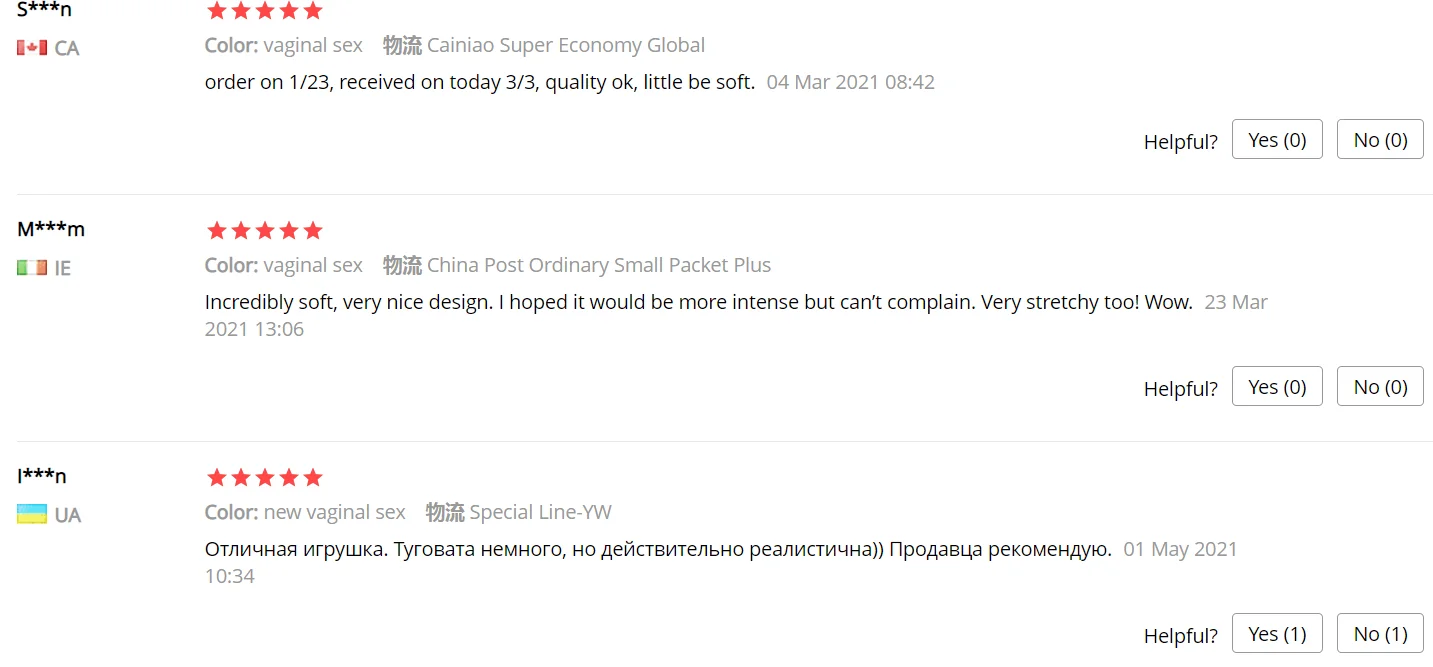Vote Yes (0) on the Ireland review
Screen dimensions: 1433x667
[1276, 387]
